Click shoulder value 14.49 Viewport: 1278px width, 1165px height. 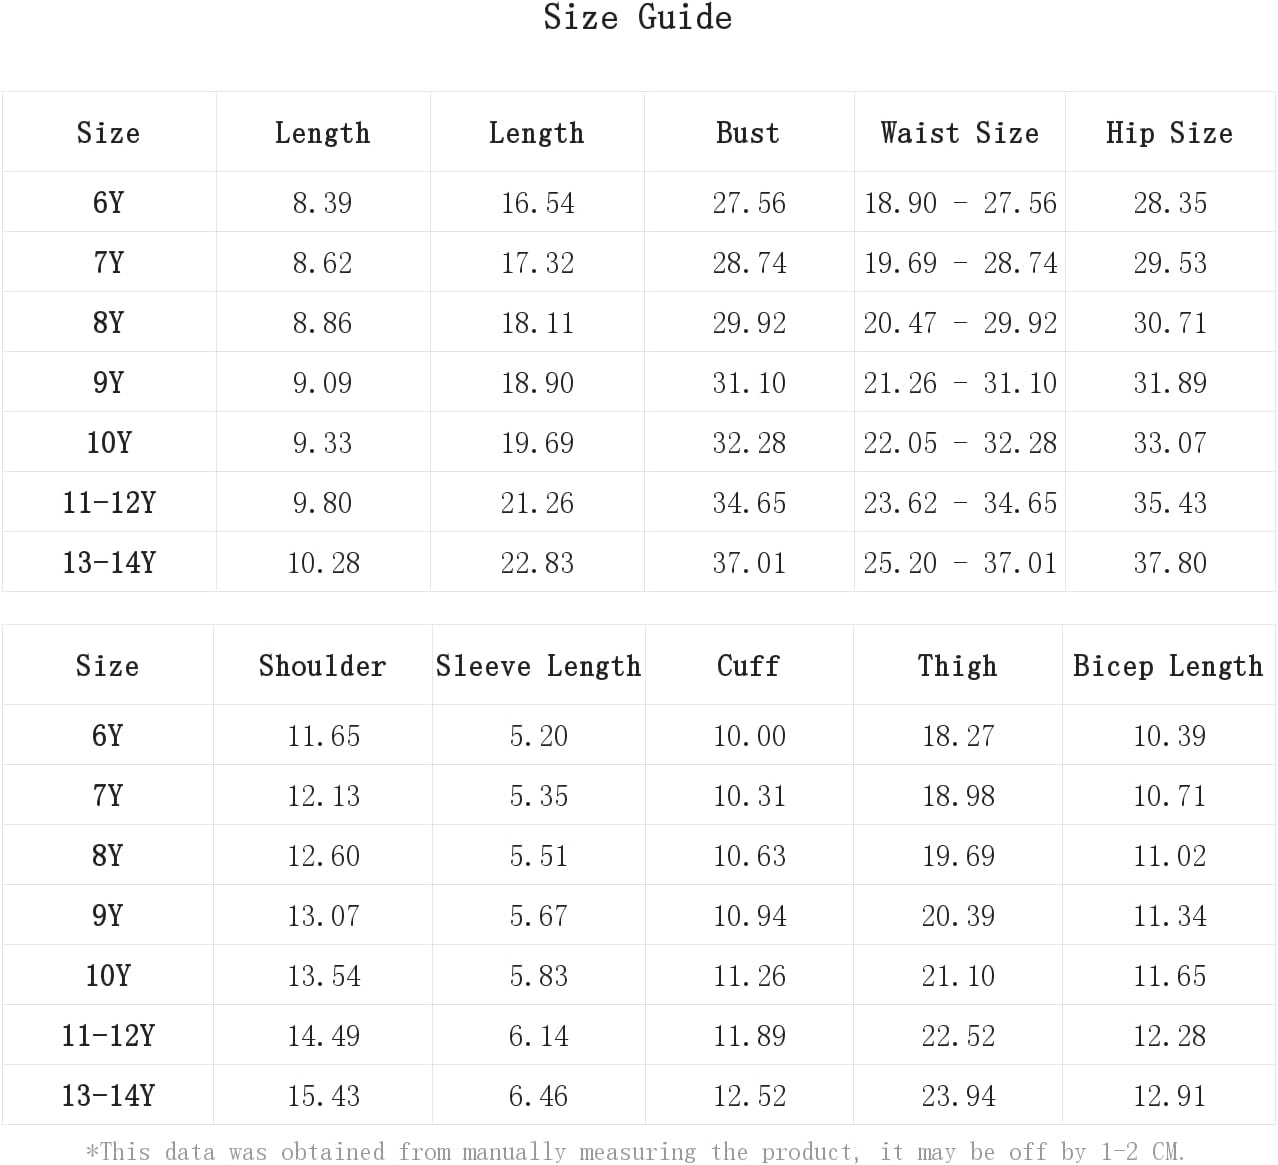click(x=323, y=1036)
